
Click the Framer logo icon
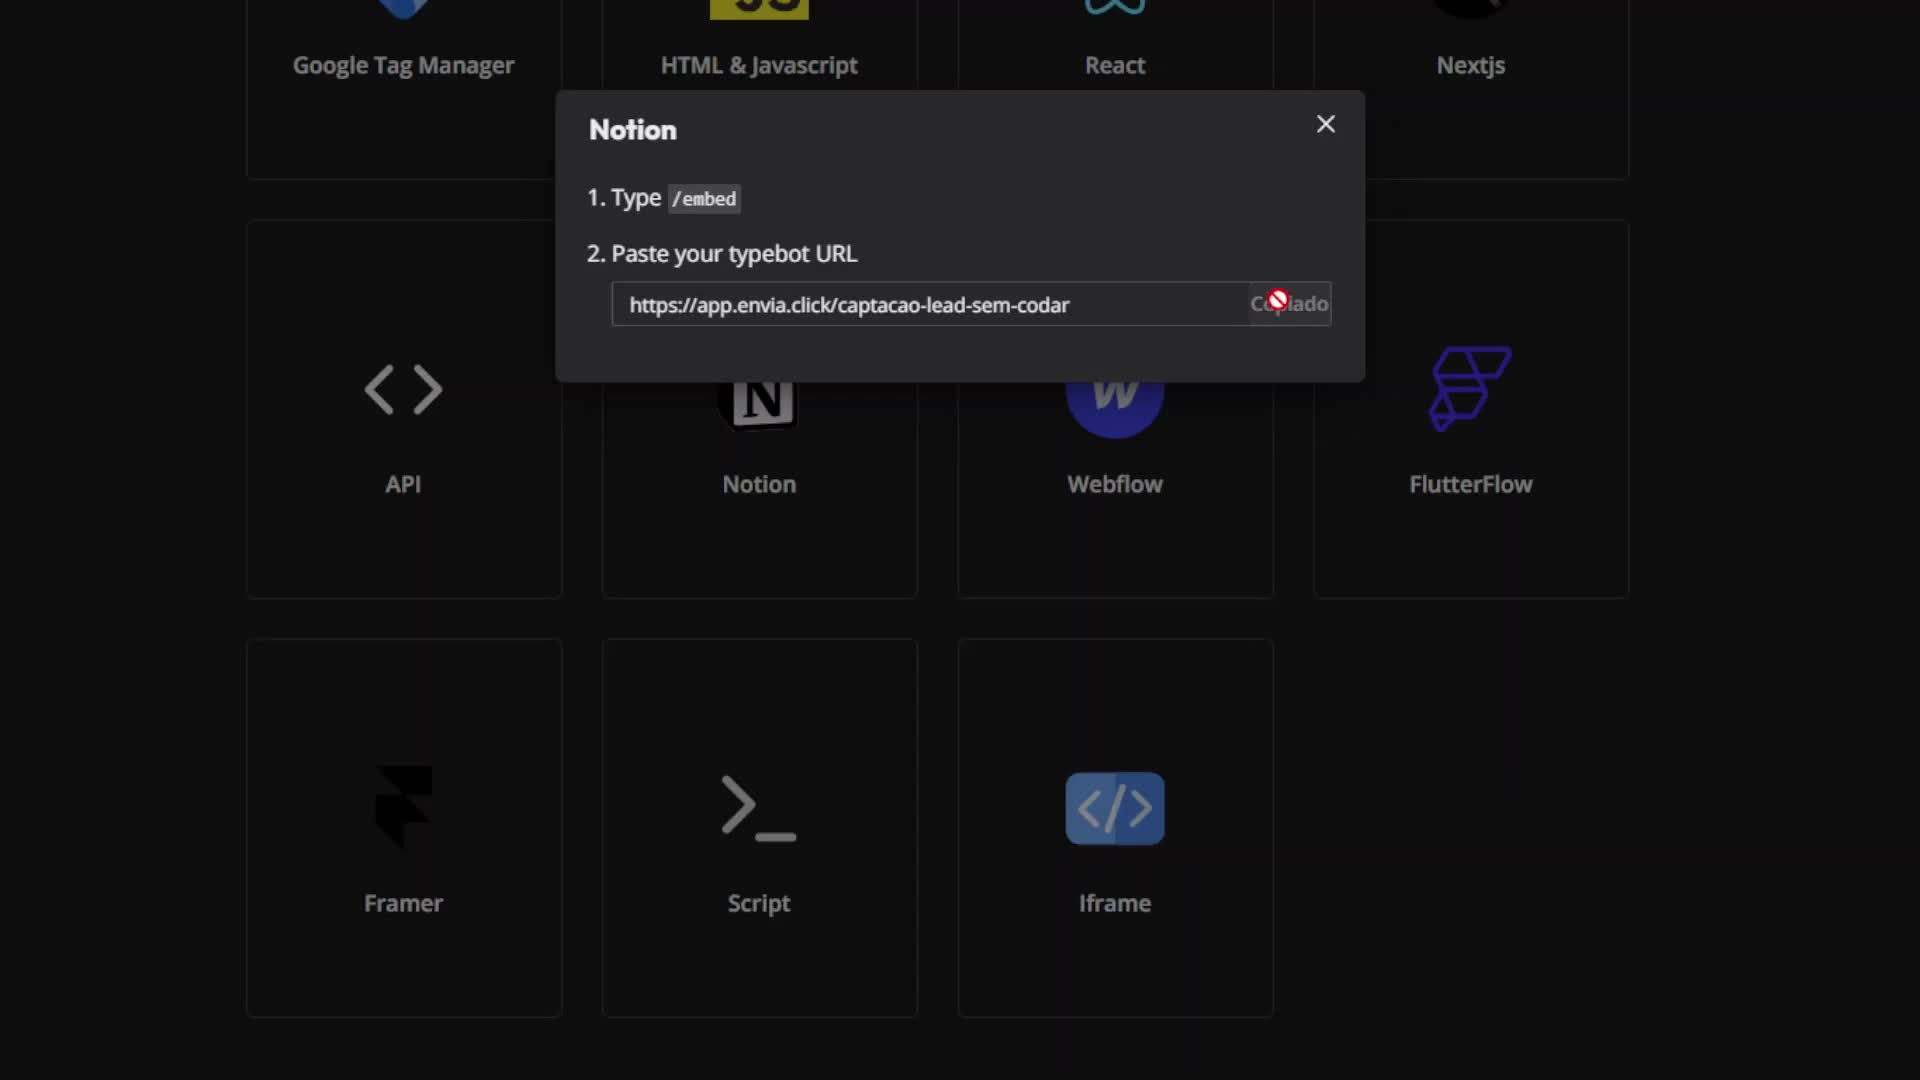tap(403, 807)
